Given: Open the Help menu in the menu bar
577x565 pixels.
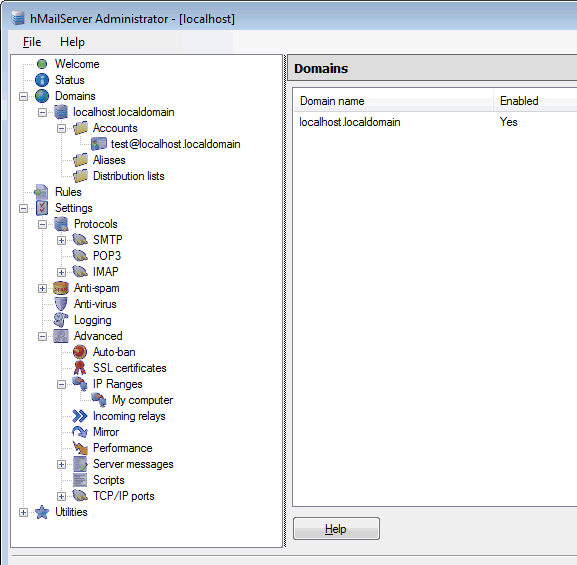Looking at the screenshot, I should click(72, 42).
